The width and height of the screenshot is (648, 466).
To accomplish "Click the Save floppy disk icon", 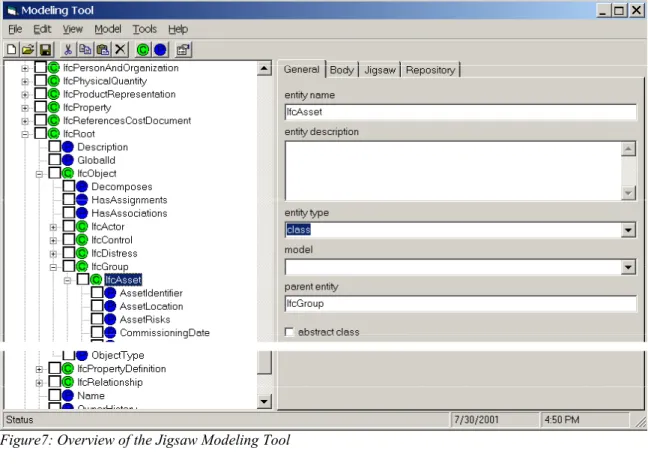I will point(45,50).
